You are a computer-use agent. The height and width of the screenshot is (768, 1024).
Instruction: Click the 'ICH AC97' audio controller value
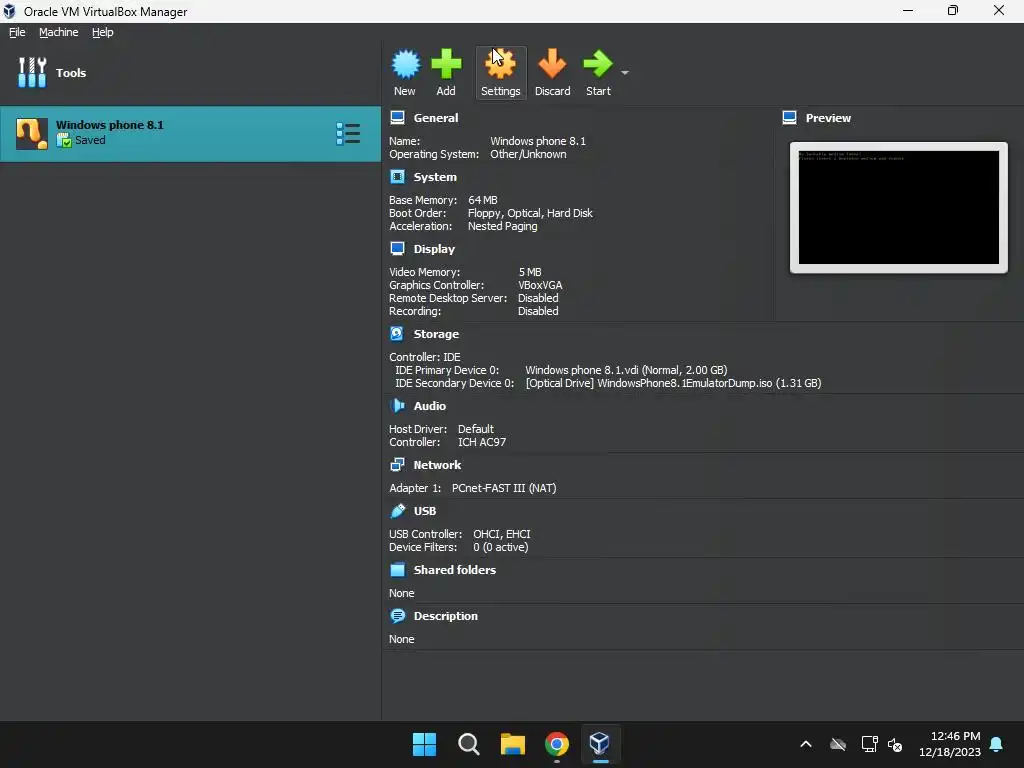(x=482, y=442)
